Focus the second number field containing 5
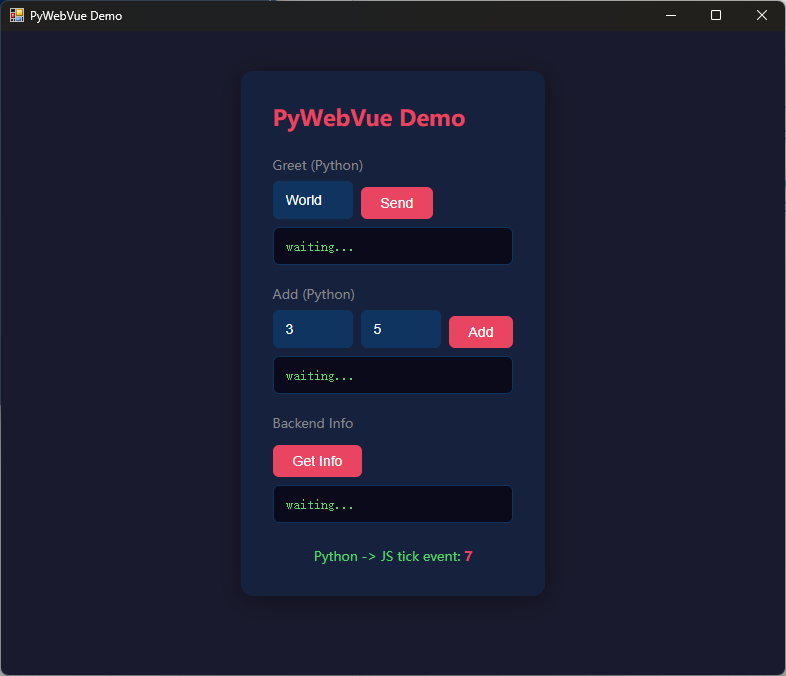Viewport: 786px width, 676px height. [x=401, y=329]
